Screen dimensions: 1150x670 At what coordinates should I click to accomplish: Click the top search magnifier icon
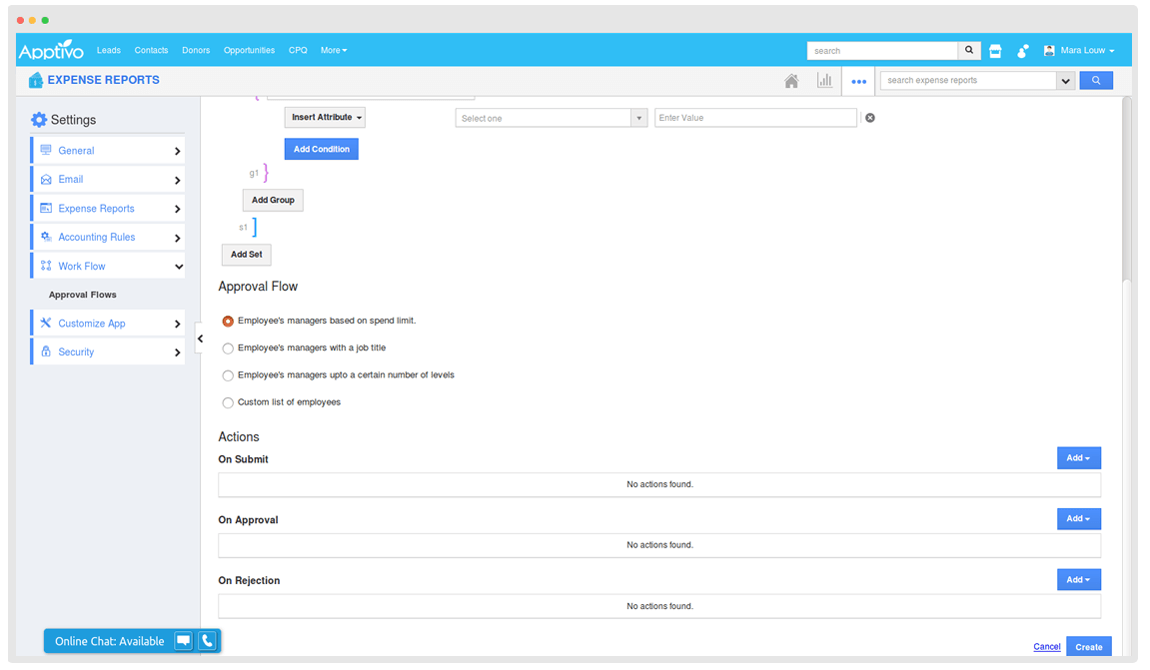click(969, 51)
